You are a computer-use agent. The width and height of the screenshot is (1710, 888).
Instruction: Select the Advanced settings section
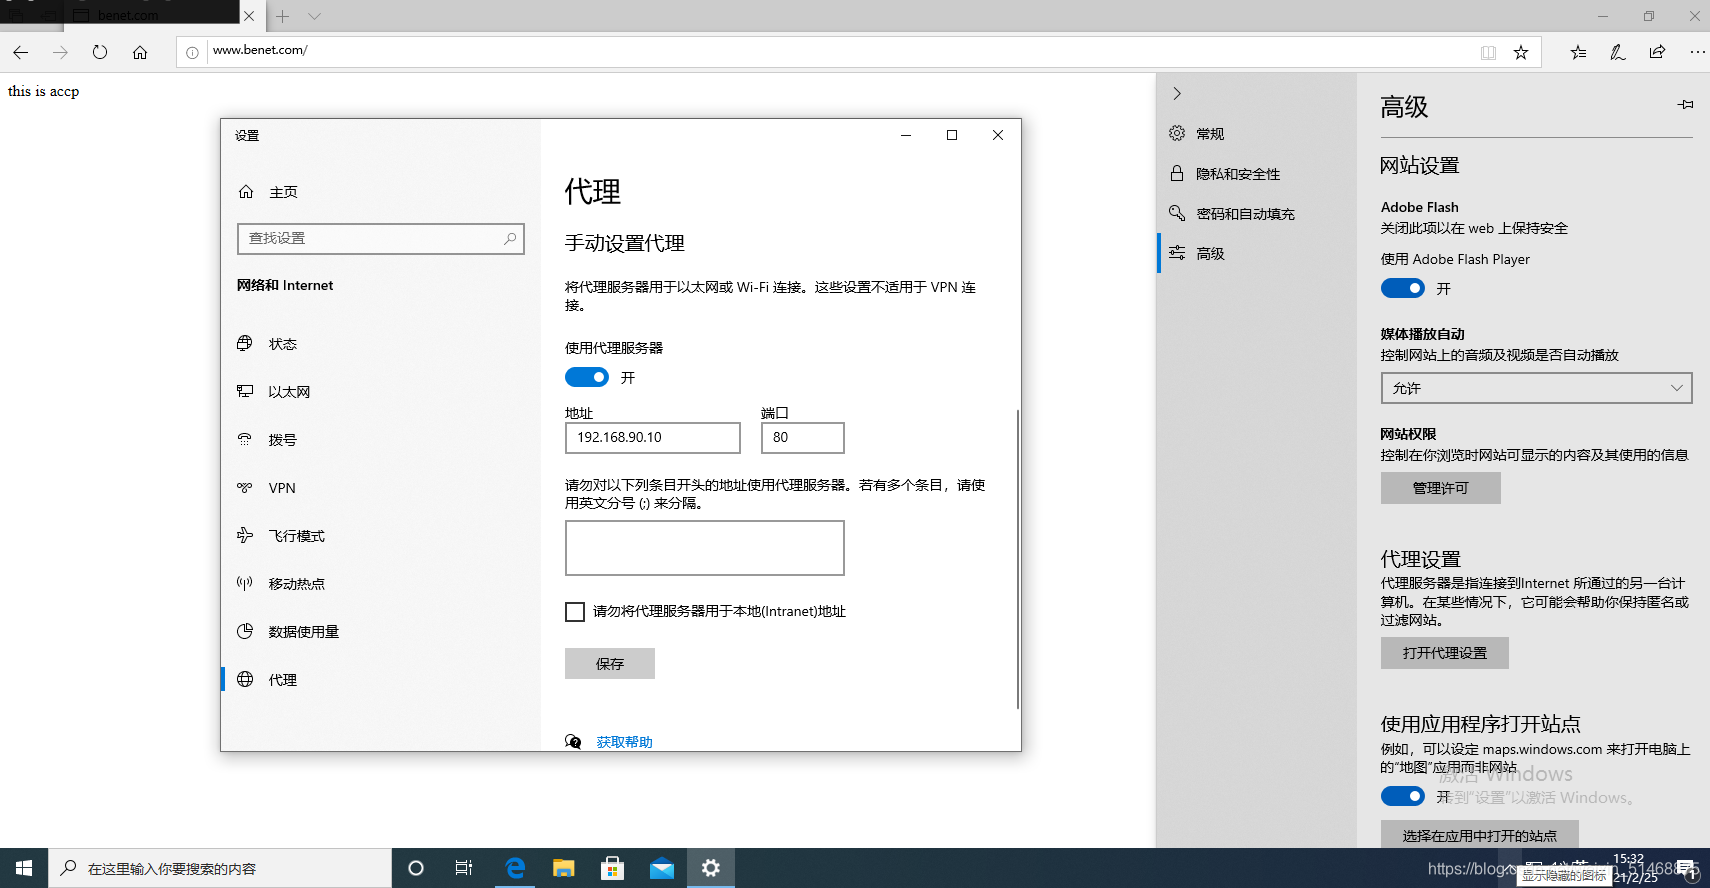1256,254
